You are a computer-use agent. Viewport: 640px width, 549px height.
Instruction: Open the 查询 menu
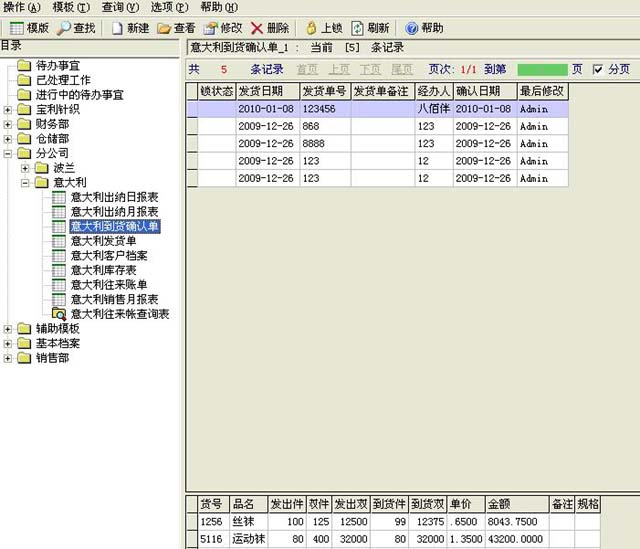coord(119,7)
